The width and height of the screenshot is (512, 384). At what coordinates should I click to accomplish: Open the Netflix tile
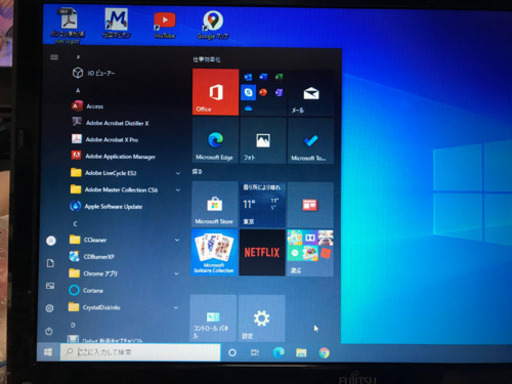click(x=262, y=252)
